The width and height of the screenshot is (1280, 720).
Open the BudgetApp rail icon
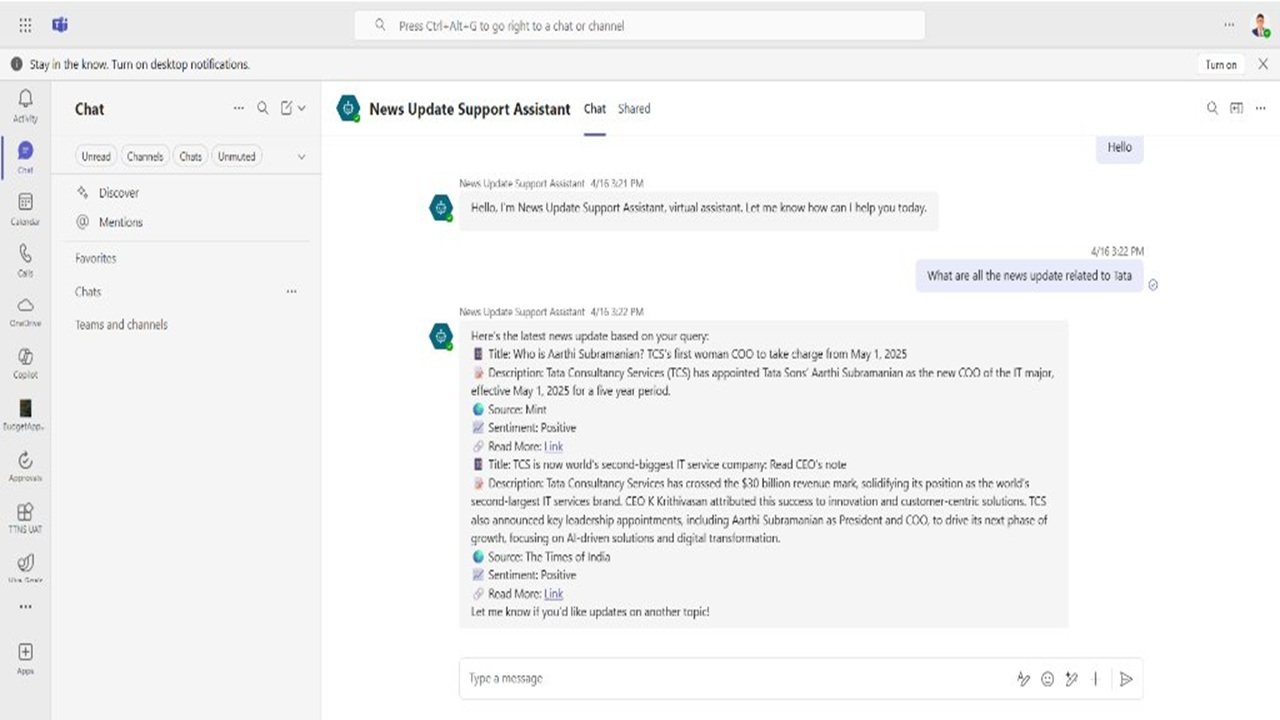(x=25, y=415)
